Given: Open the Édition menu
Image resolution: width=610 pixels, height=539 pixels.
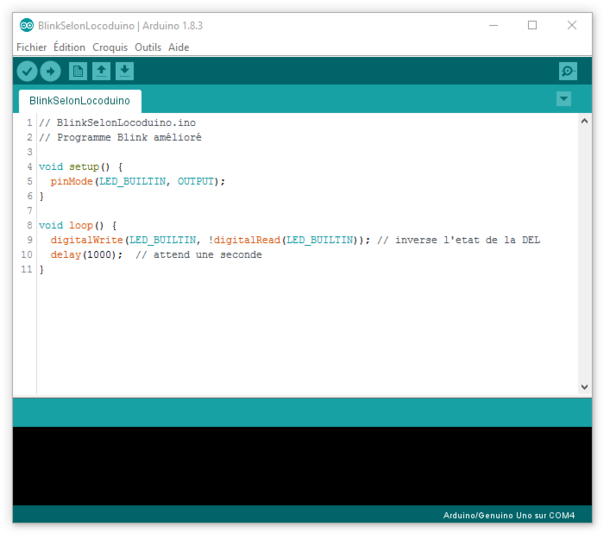Looking at the screenshot, I should click(69, 47).
